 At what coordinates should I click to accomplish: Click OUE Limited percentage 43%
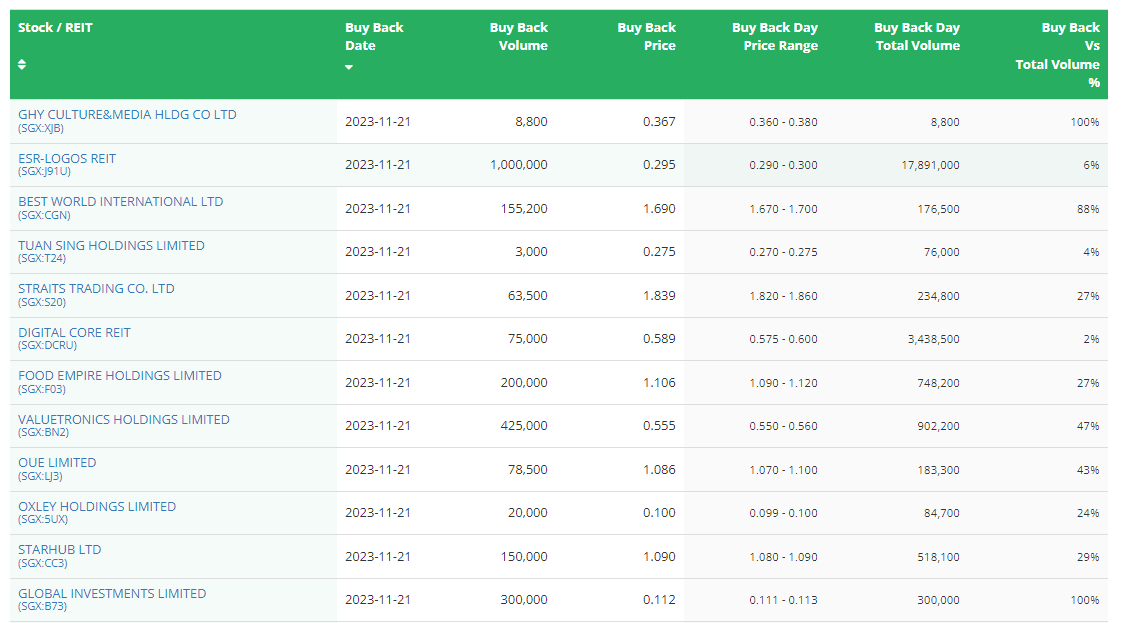click(1088, 471)
